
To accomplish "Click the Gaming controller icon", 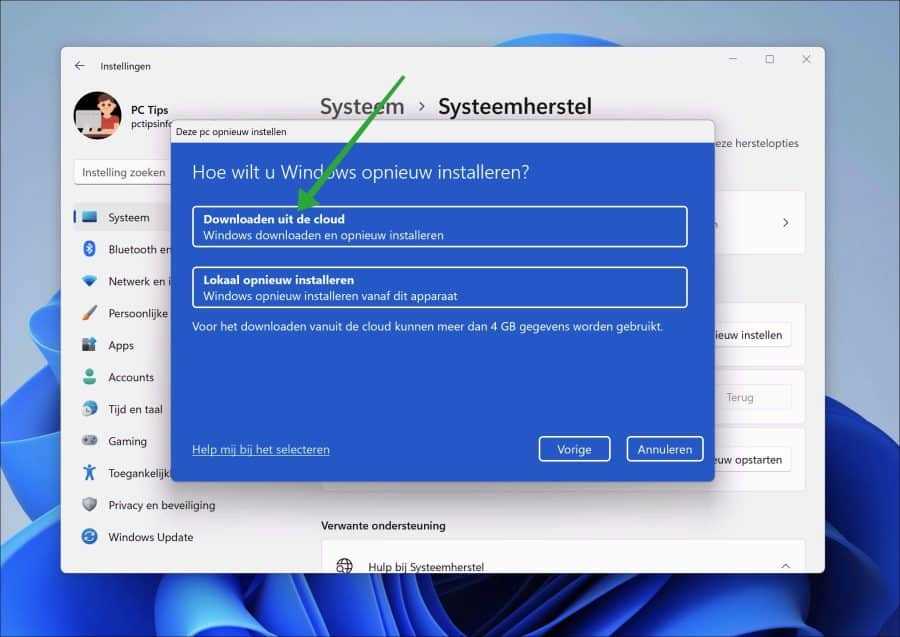I will 90,441.
